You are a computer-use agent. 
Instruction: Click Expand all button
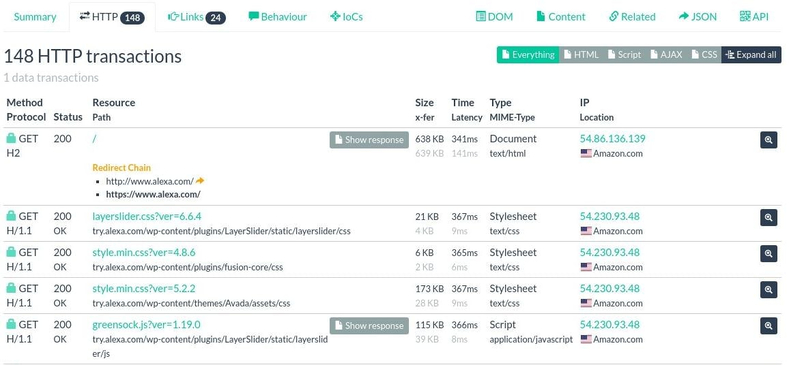[x=751, y=55]
